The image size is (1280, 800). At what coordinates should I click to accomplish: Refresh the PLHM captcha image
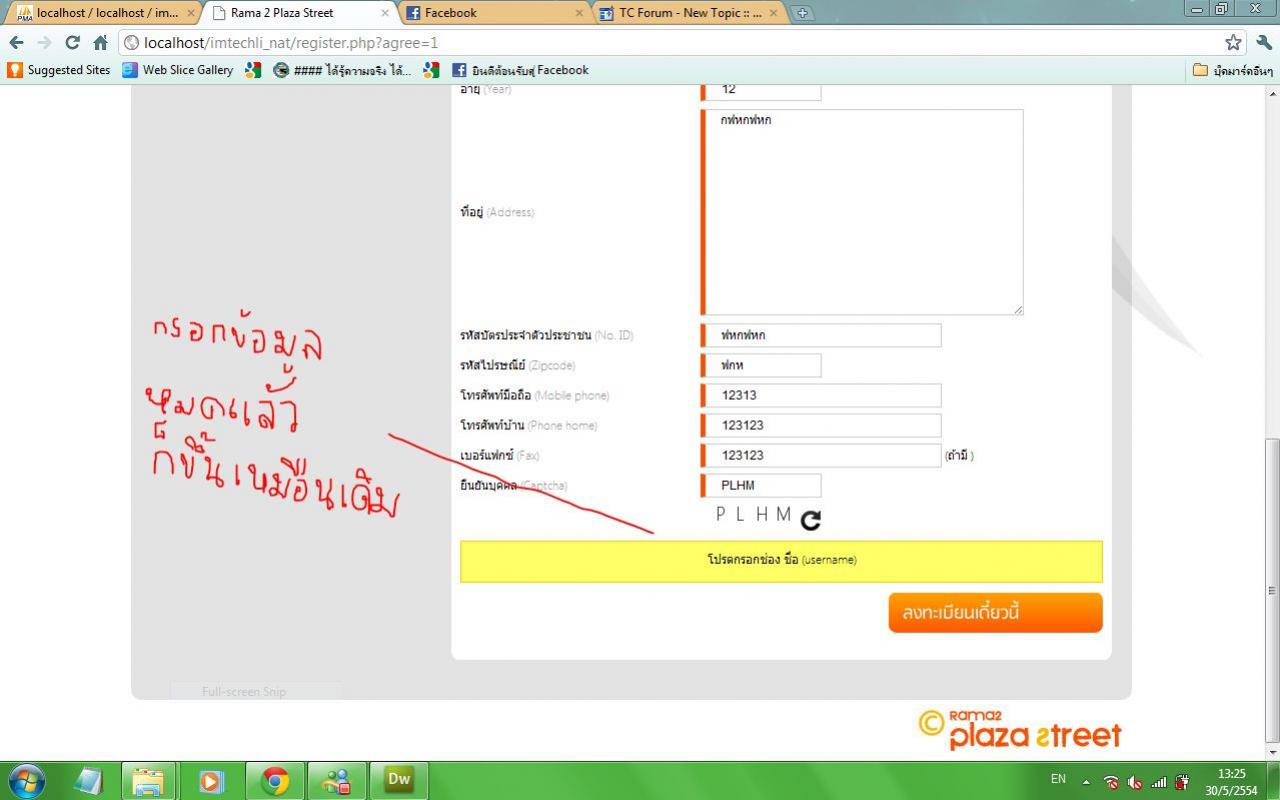811,519
